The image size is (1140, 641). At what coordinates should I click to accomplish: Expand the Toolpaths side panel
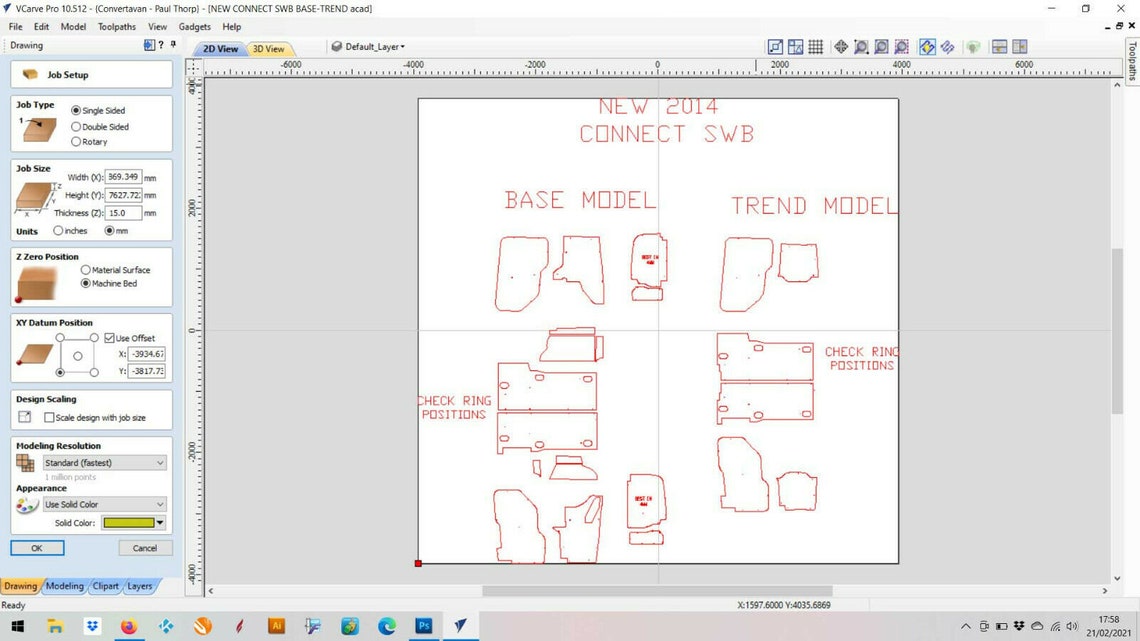tap(1132, 60)
